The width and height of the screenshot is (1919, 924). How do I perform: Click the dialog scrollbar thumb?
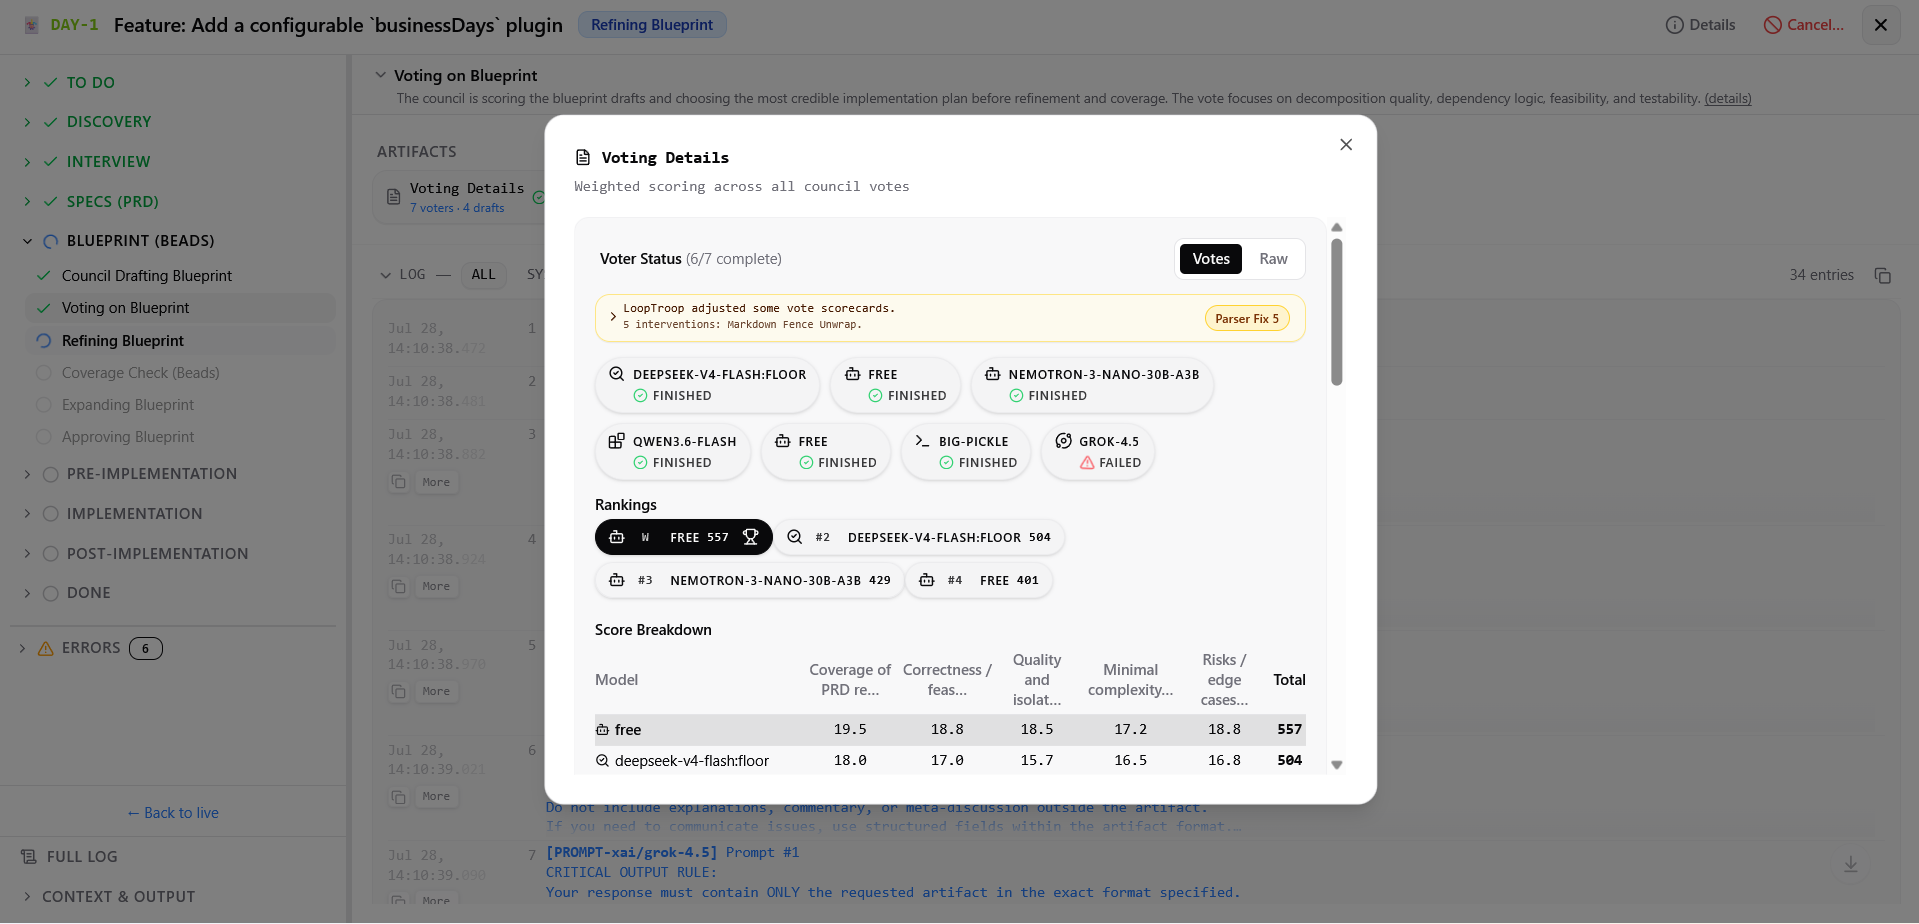tap(1336, 311)
